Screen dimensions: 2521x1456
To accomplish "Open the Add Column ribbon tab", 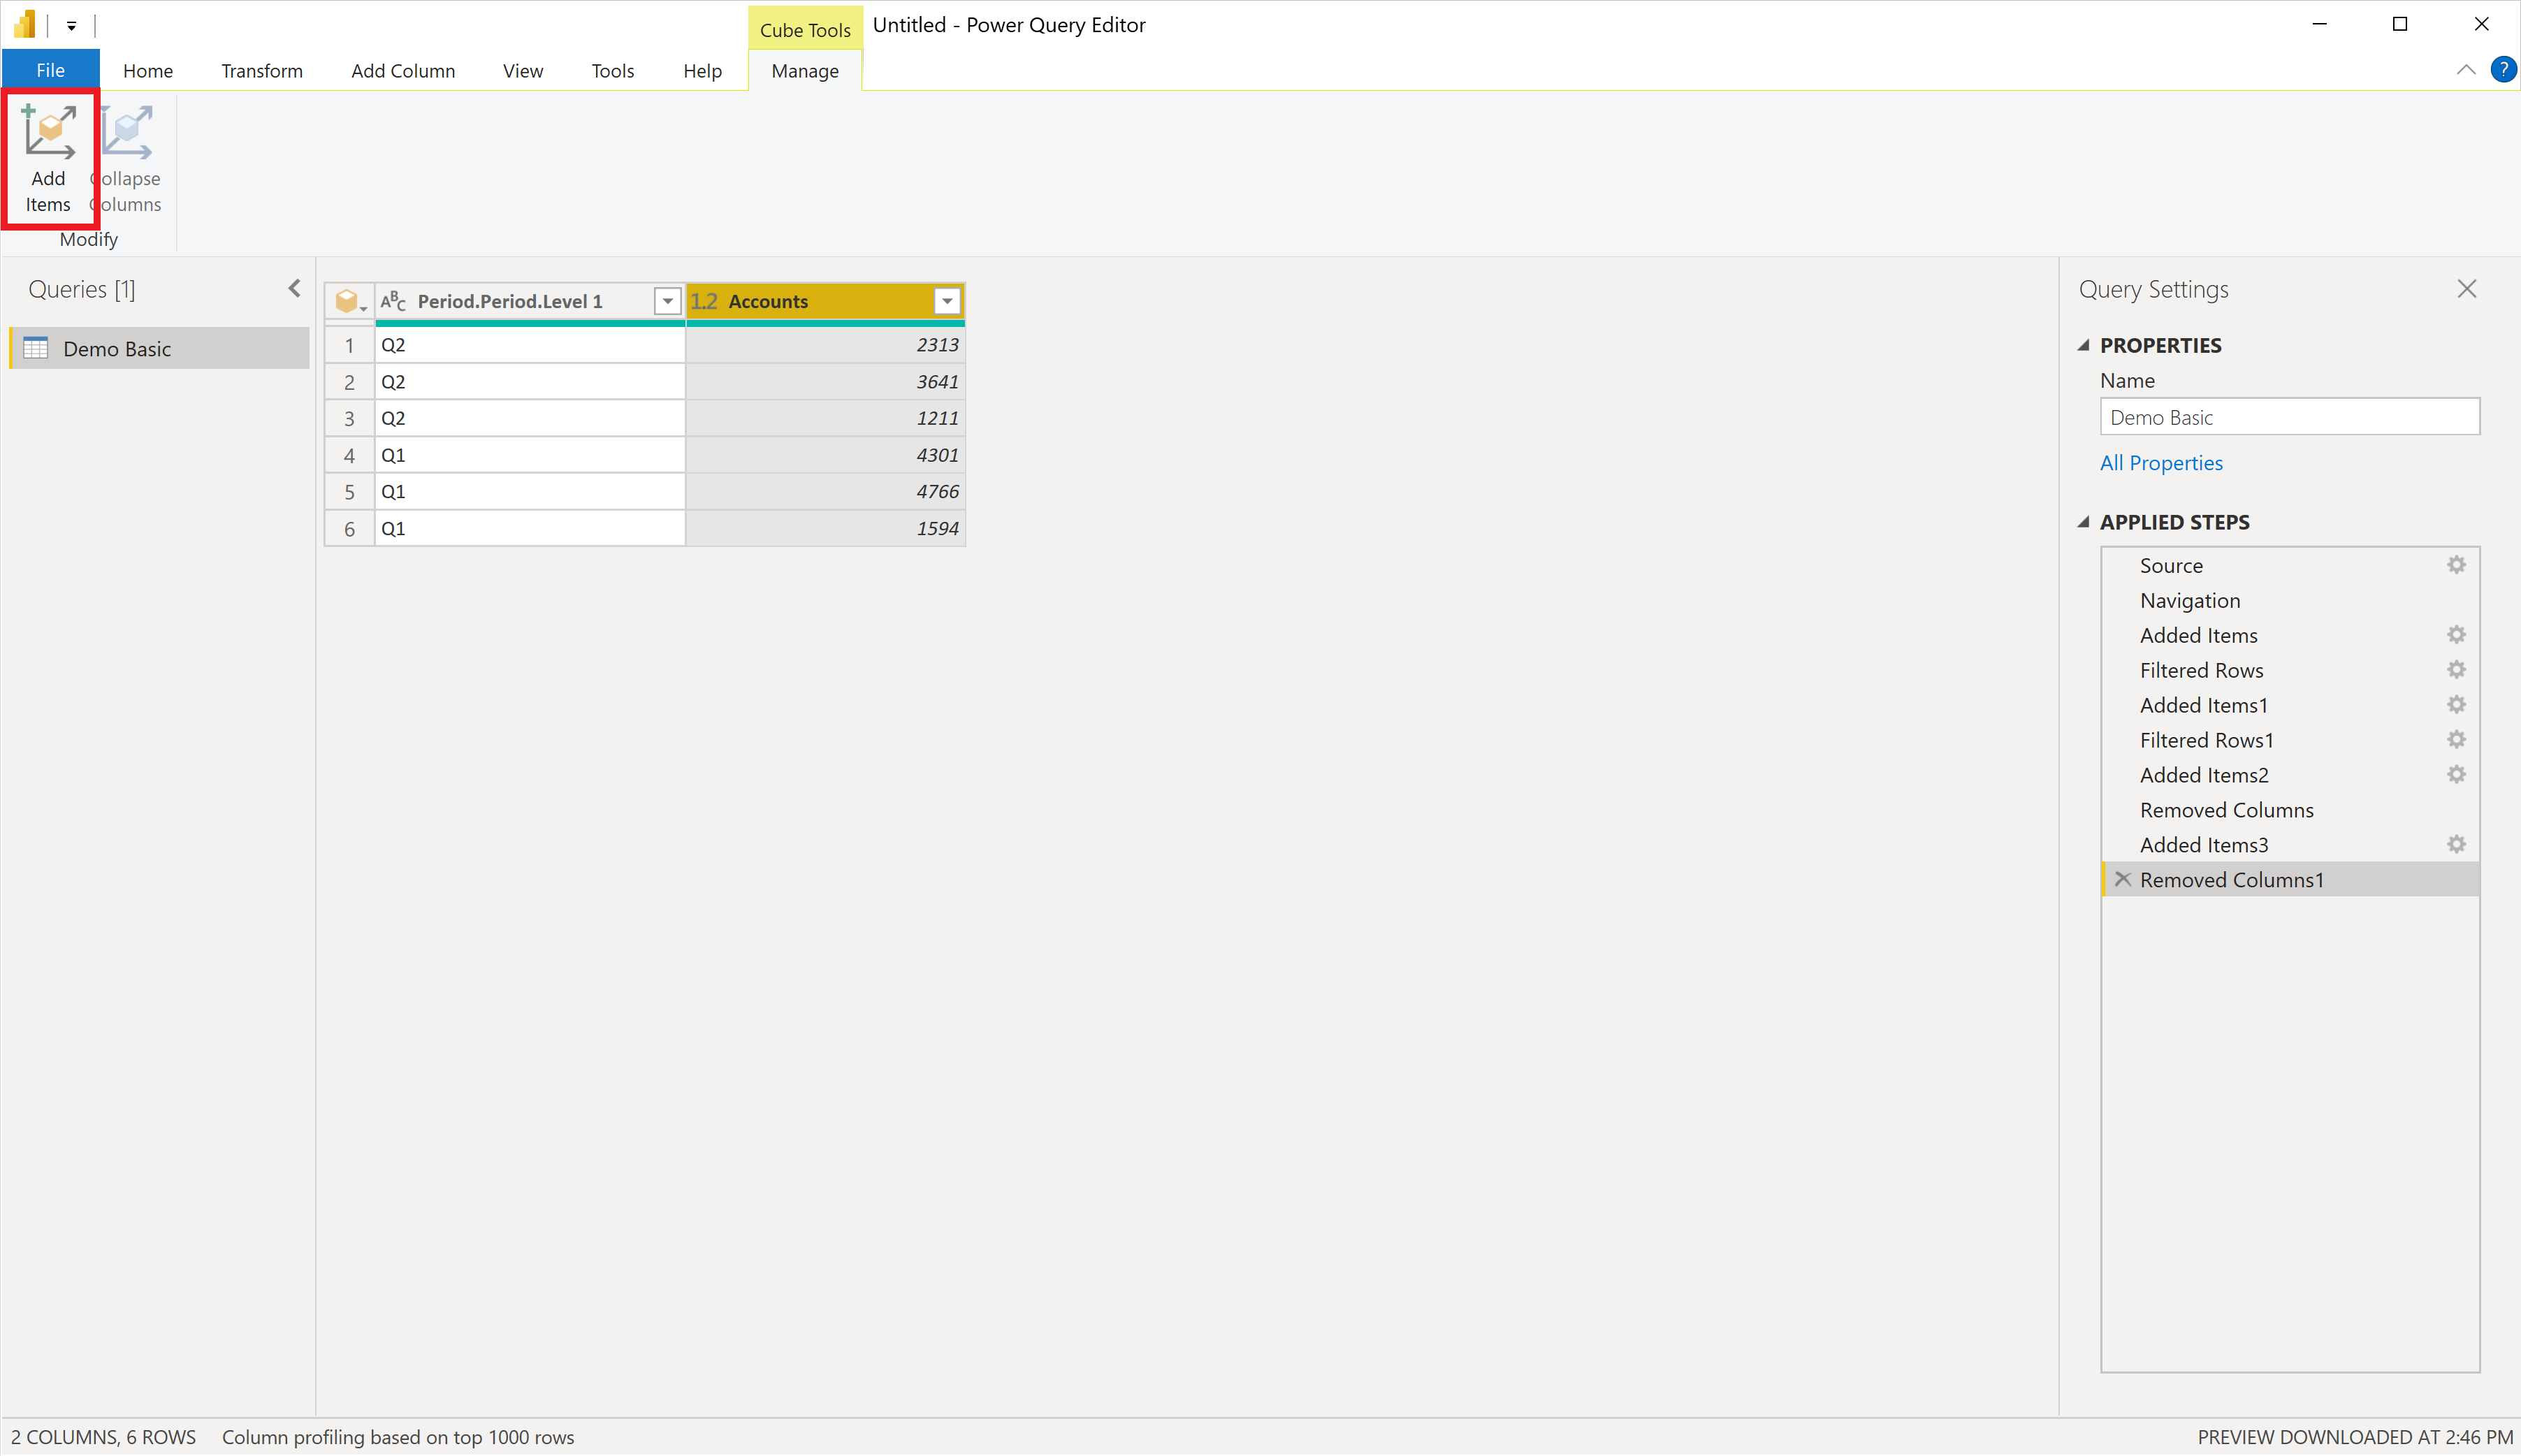I will click(402, 71).
